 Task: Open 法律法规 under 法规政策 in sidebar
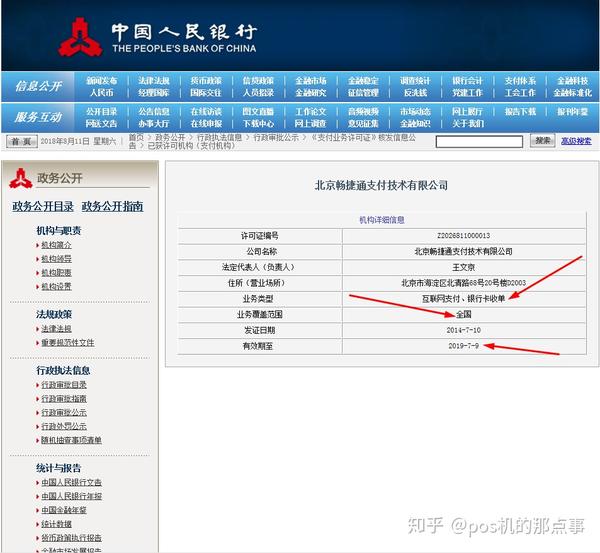click(x=56, y=329)
